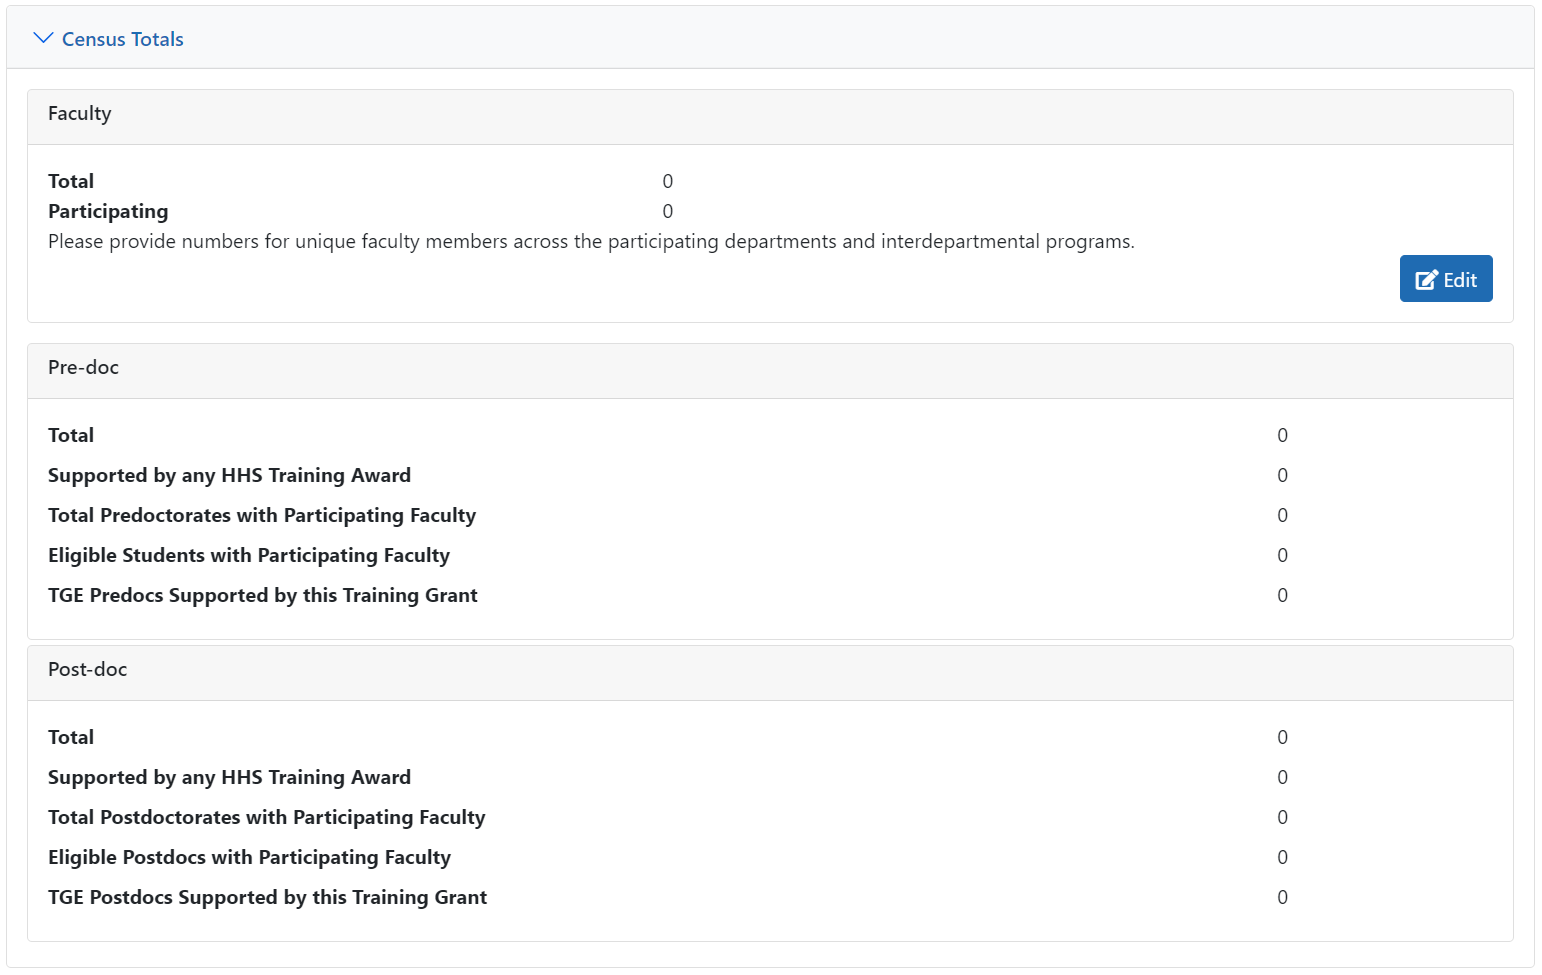Click the Edit button in Faculty section
1542x975 pixels.
click(1446, 279)
